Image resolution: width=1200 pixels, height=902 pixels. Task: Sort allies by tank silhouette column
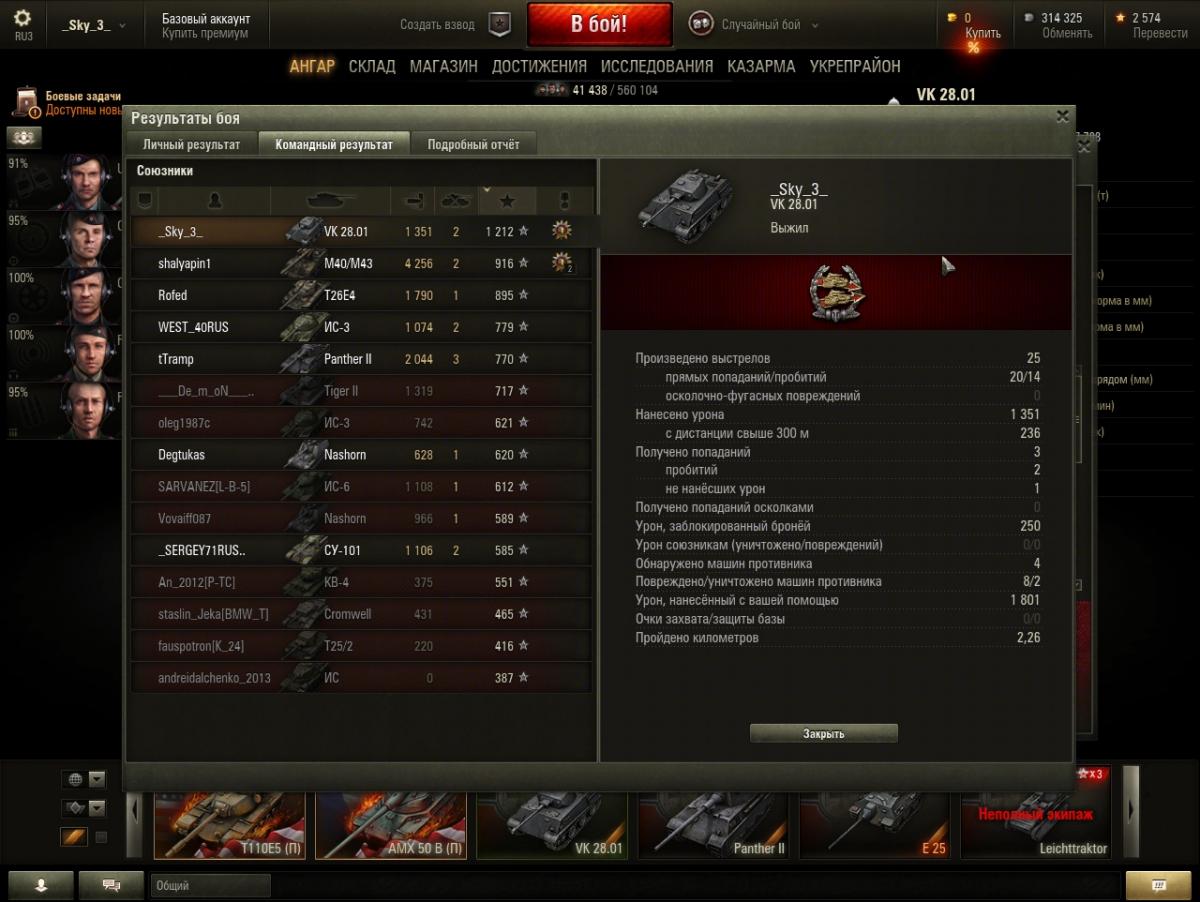(329, 201)
